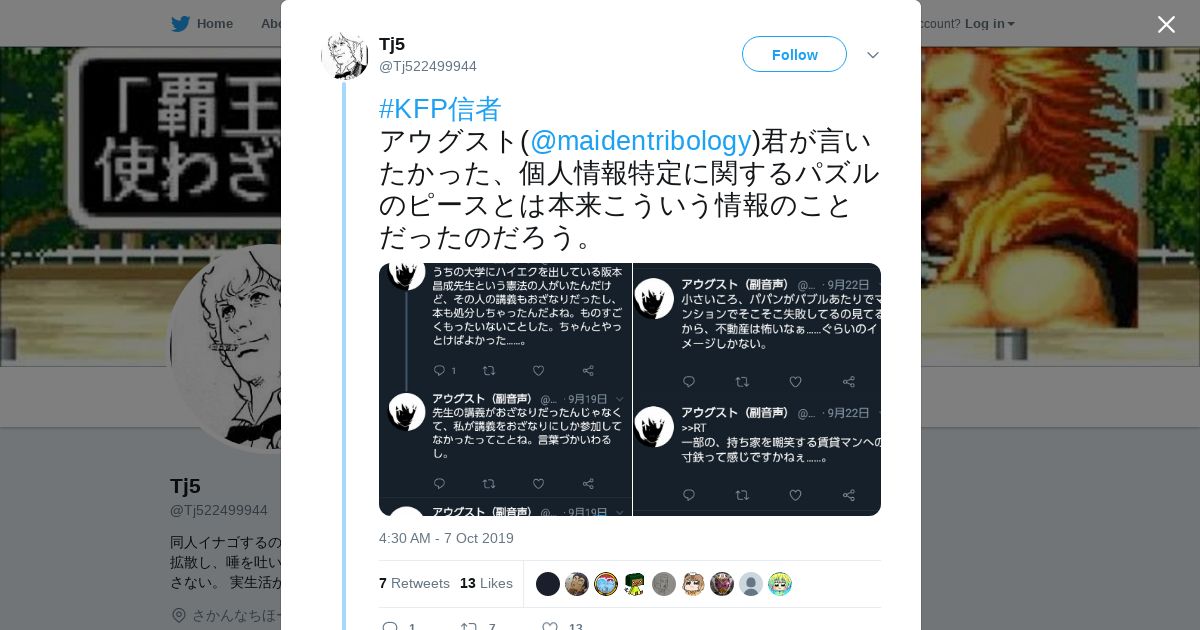Viewport: 1200px width, 630px height.
Task: Open the tweet timestamp 7 Oct 2019
Action: [446, 538]
